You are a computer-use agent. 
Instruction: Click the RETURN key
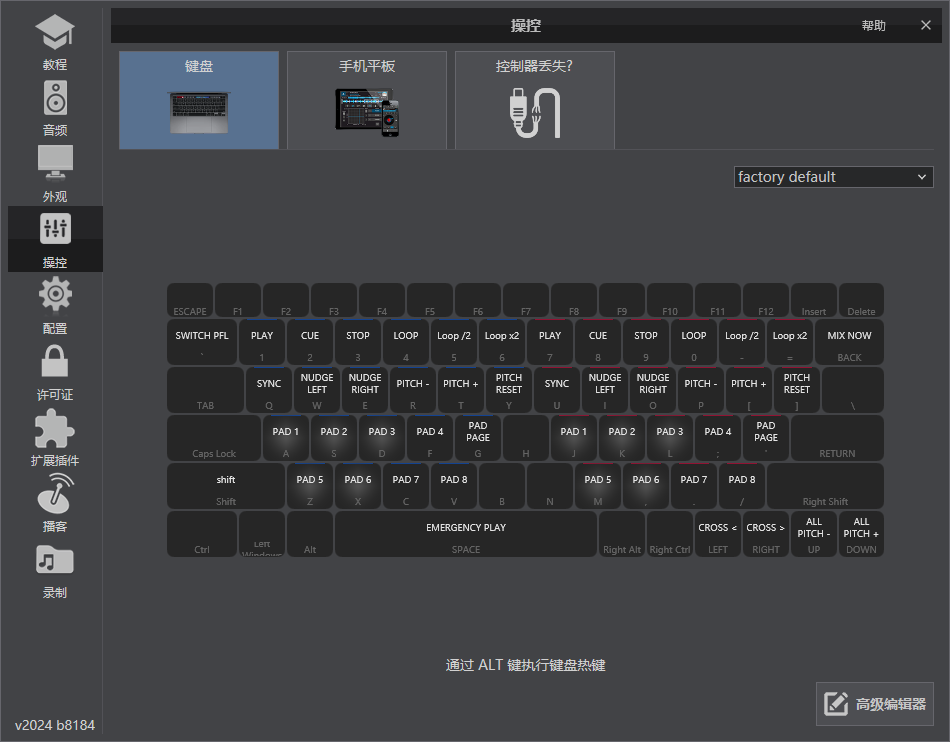(x=837, y=438)
